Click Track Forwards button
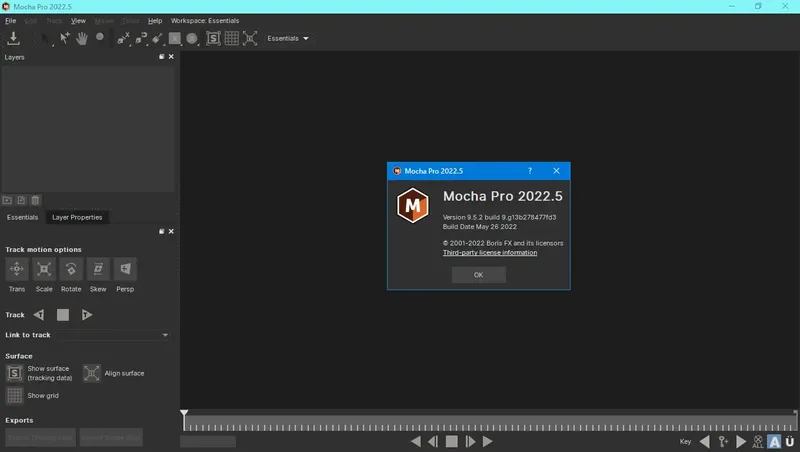Screen dimensions: 800x452 (x=87, y=315)
